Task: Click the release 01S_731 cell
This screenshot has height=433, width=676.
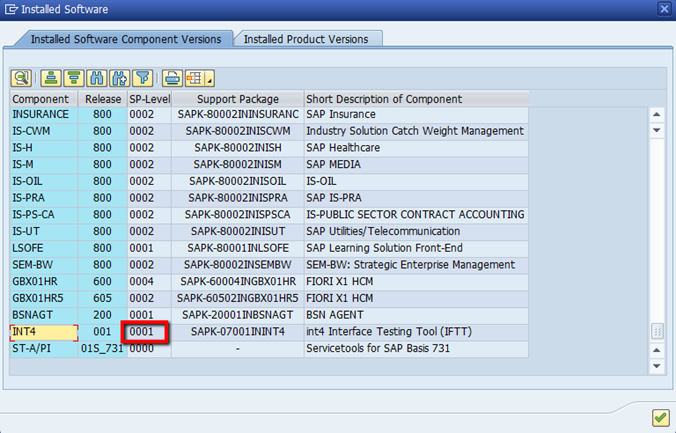Action: coord(103,348)
